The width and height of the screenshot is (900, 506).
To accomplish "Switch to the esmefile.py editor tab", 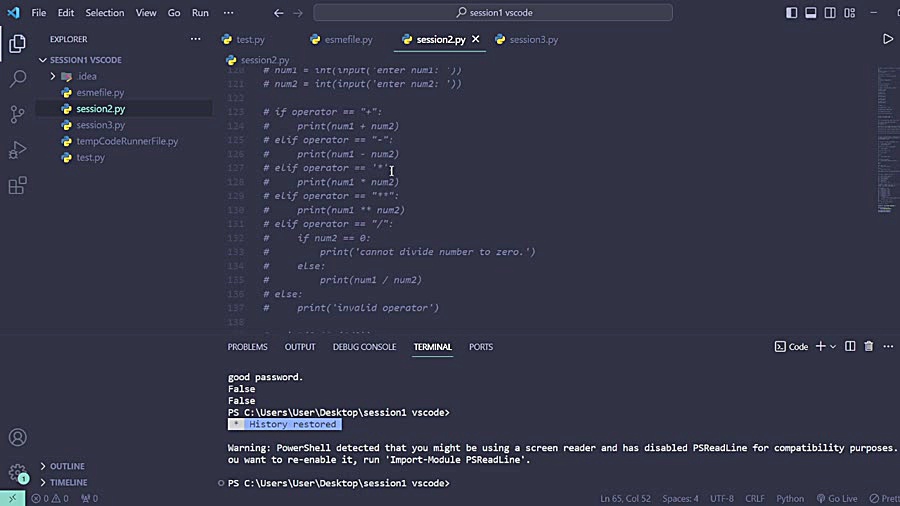I will [x=348, y=40].
